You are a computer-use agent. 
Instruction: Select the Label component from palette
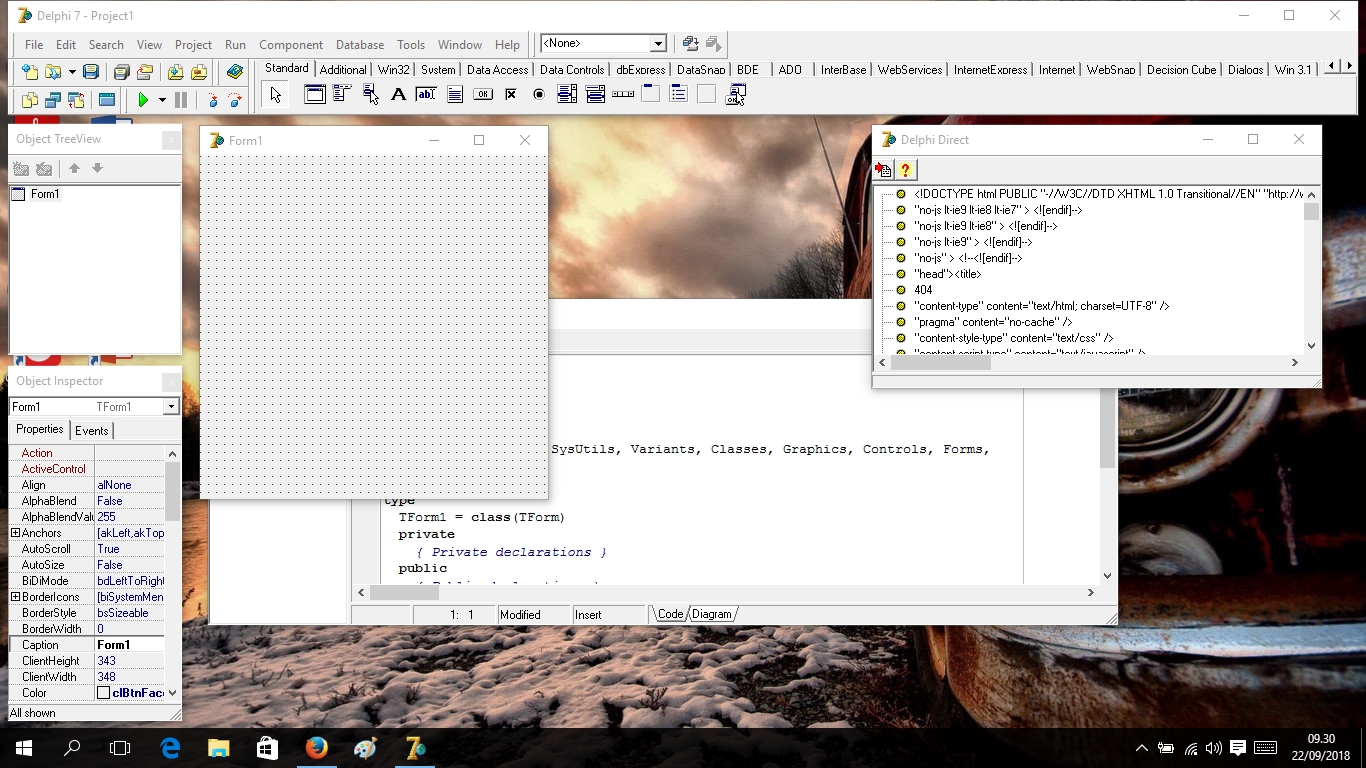pos(398,95)
